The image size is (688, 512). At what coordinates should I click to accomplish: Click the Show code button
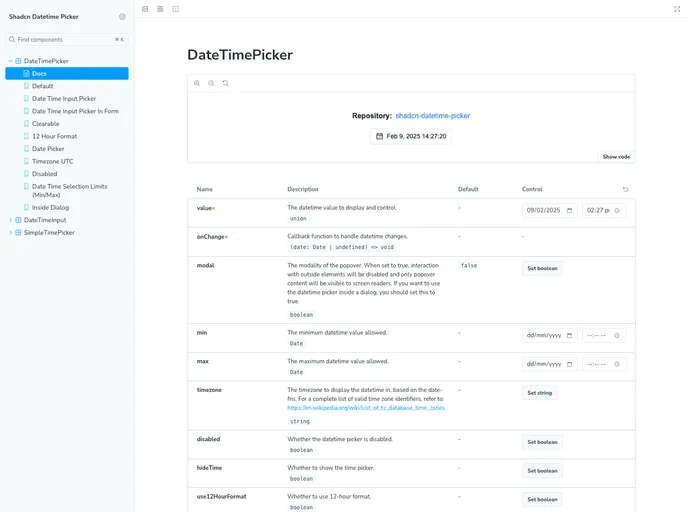coord(616,157)
